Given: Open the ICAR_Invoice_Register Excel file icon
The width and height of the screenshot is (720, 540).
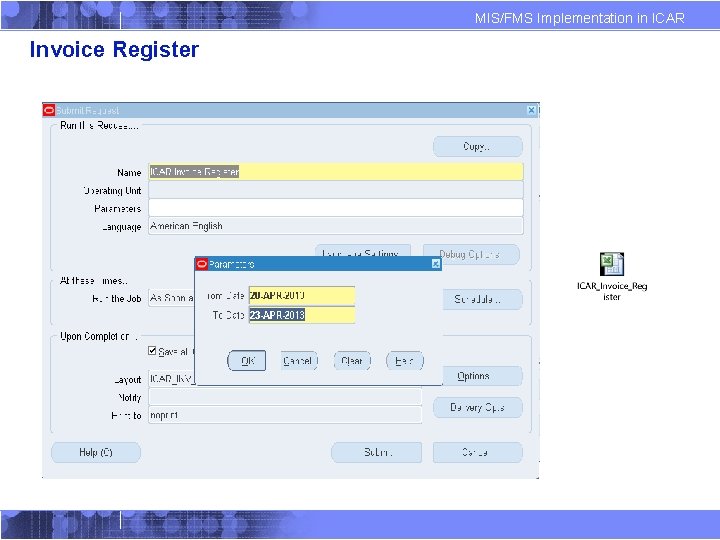Looking at the screenshot, I should click(x=612, y=264).
